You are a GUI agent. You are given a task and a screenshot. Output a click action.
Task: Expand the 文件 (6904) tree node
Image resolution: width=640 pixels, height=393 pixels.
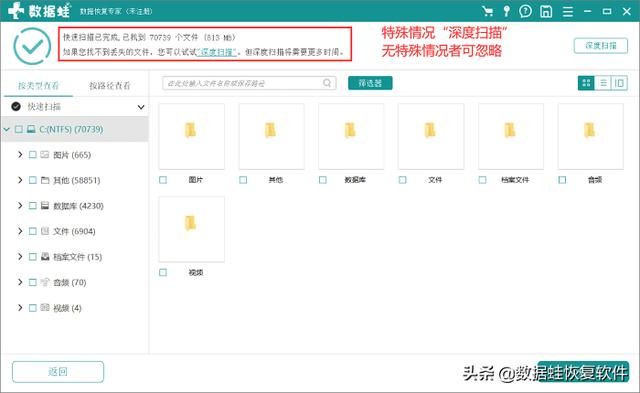coord(20,231)
